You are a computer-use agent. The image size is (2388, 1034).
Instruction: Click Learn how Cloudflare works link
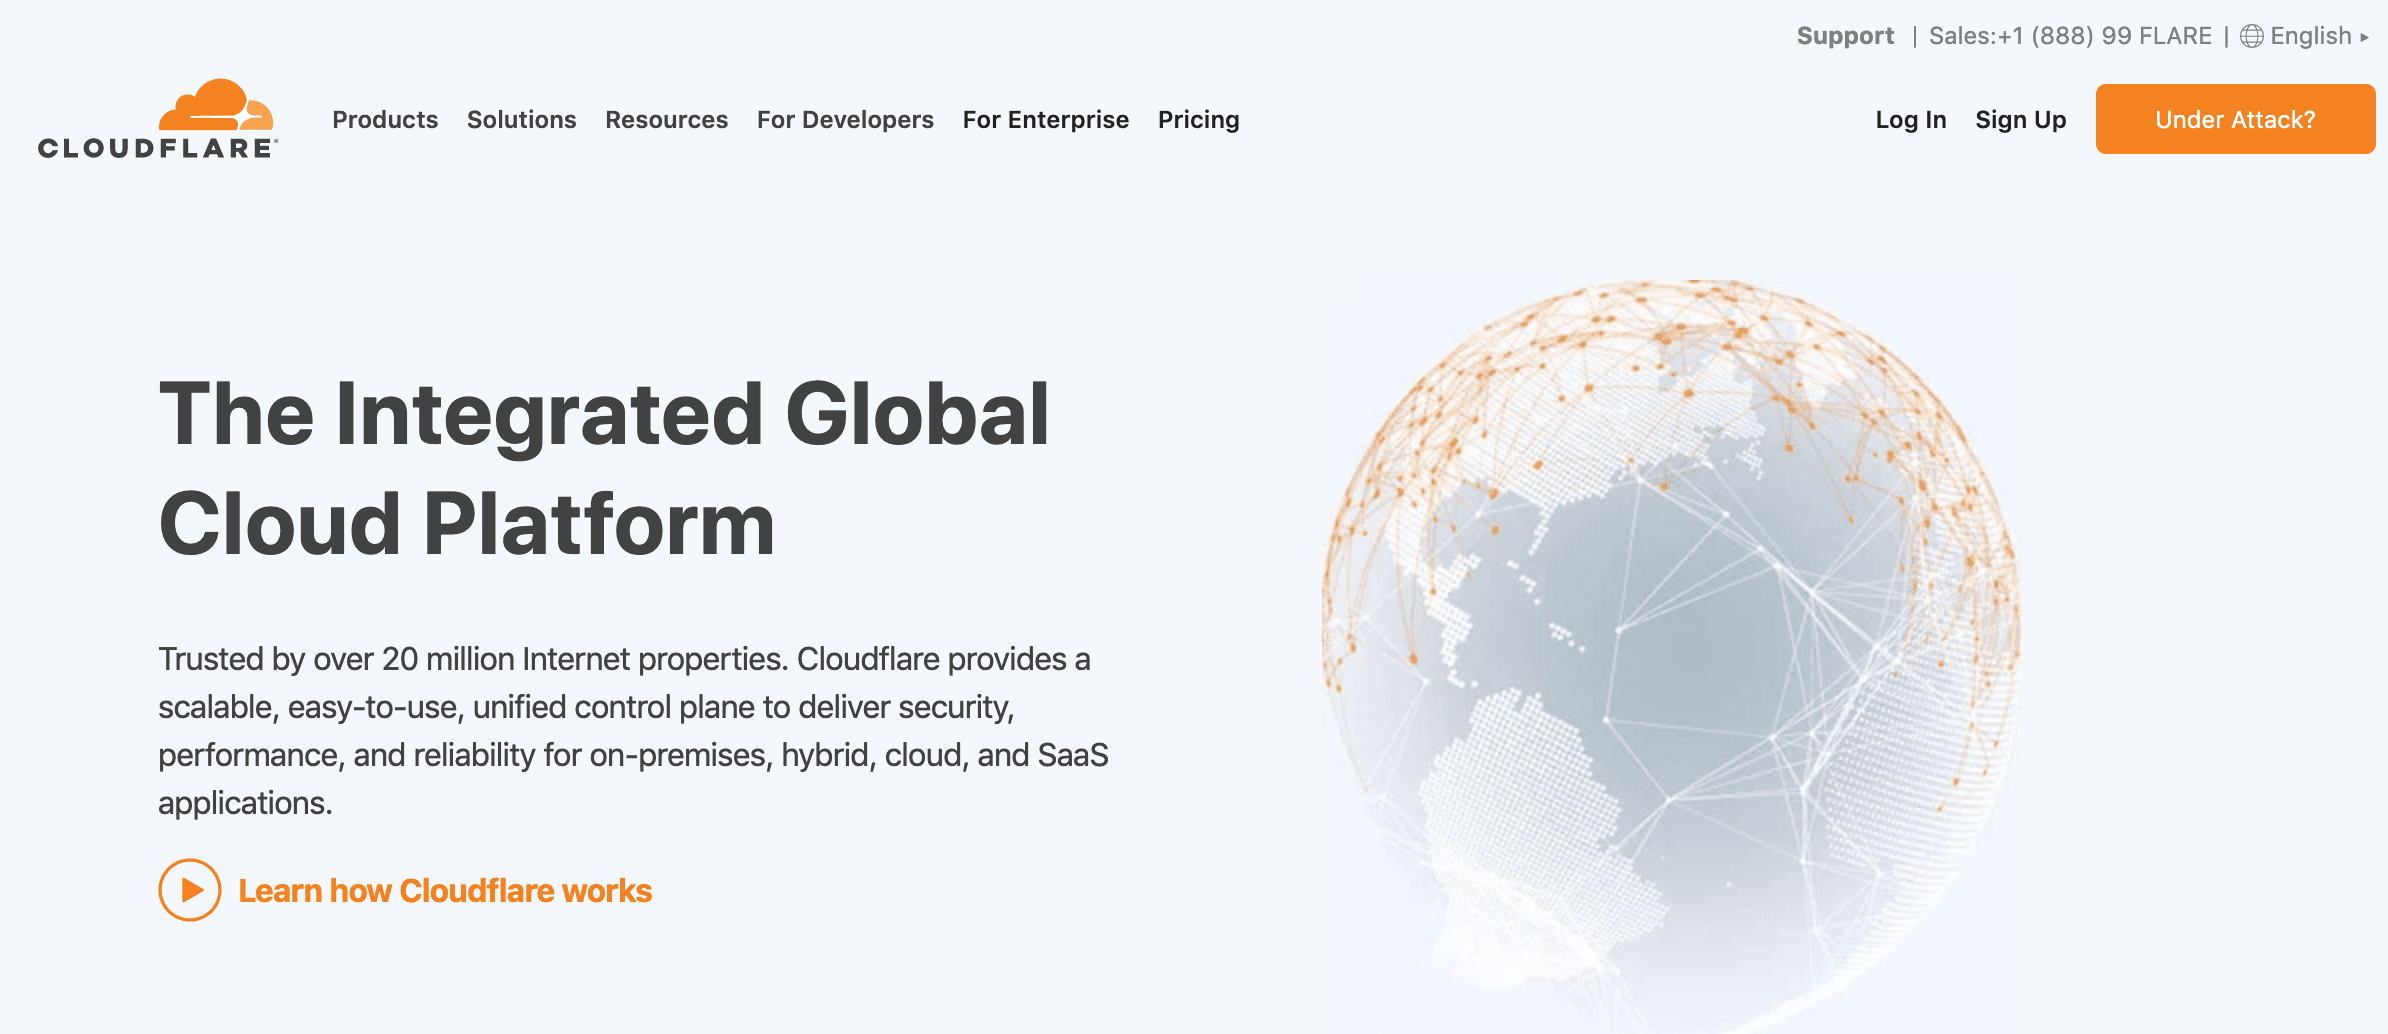click(445, 890)
